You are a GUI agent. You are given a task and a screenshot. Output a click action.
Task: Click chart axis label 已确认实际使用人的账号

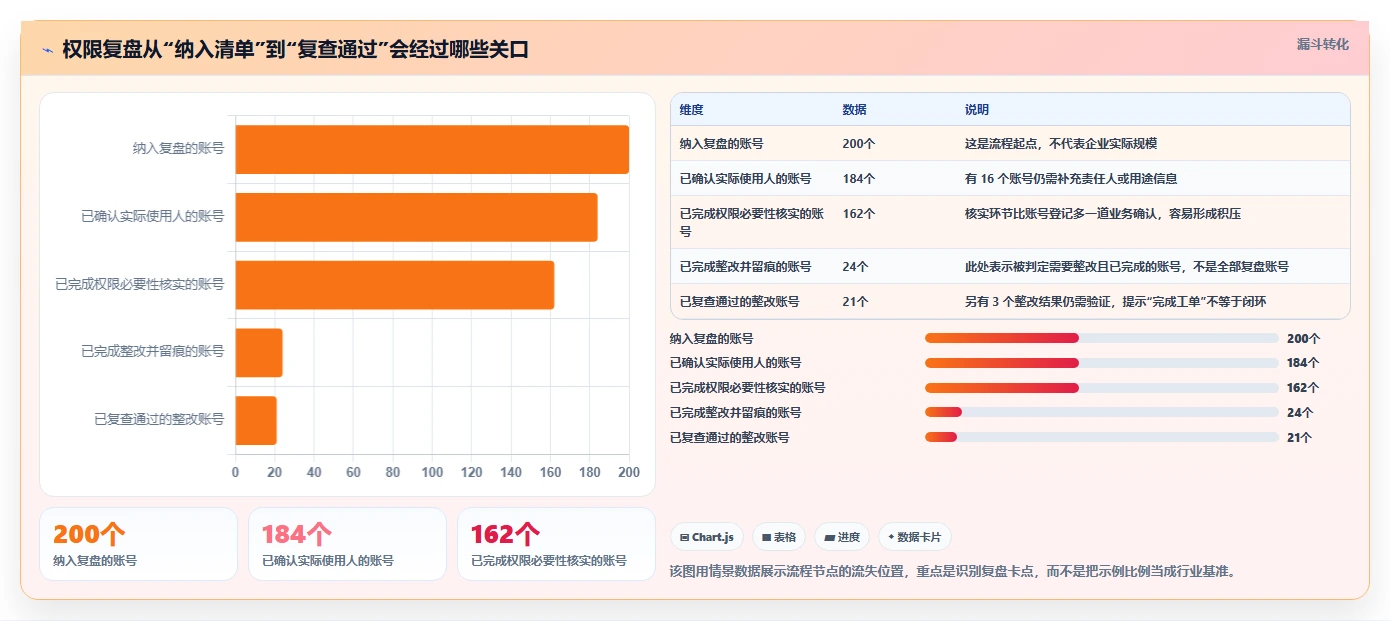(x=152, y=216)
